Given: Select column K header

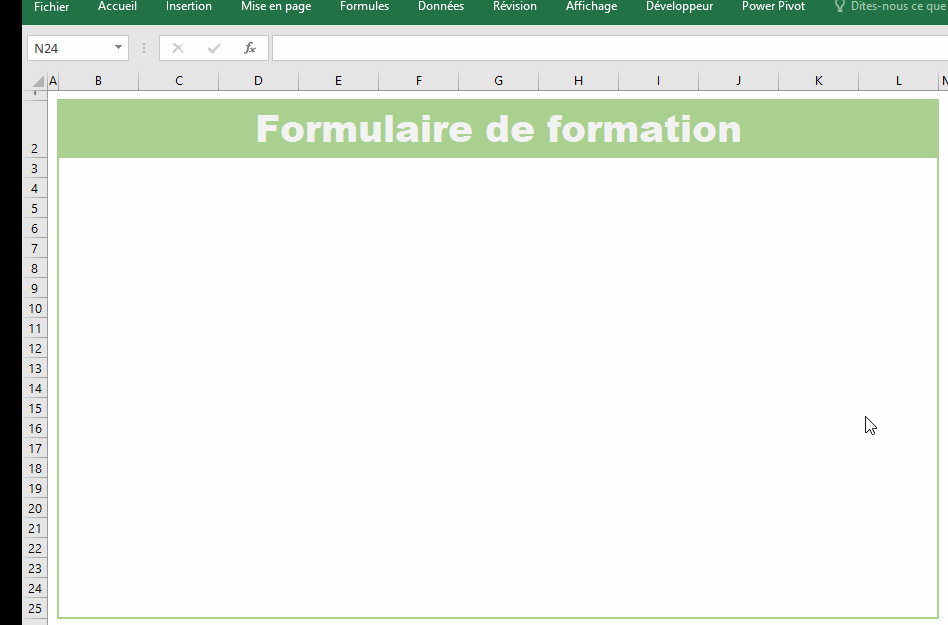Looking at the screenshot, I should (819, 81).
